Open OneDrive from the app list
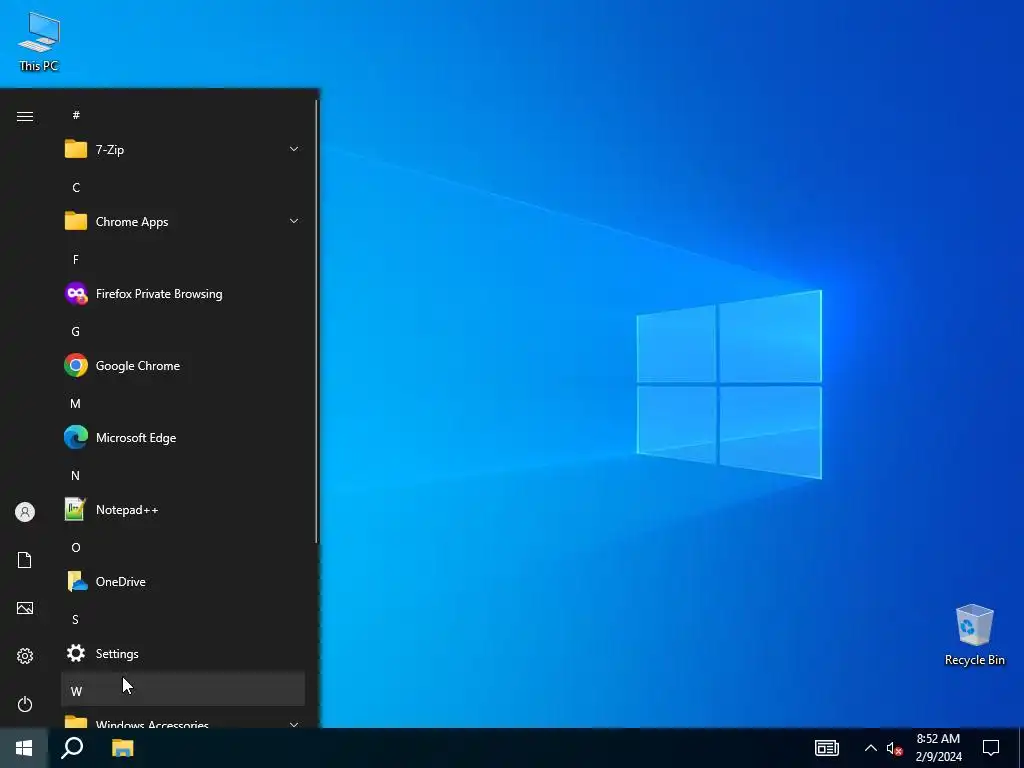The image size is (1024, 768). (x=183, y=581)
